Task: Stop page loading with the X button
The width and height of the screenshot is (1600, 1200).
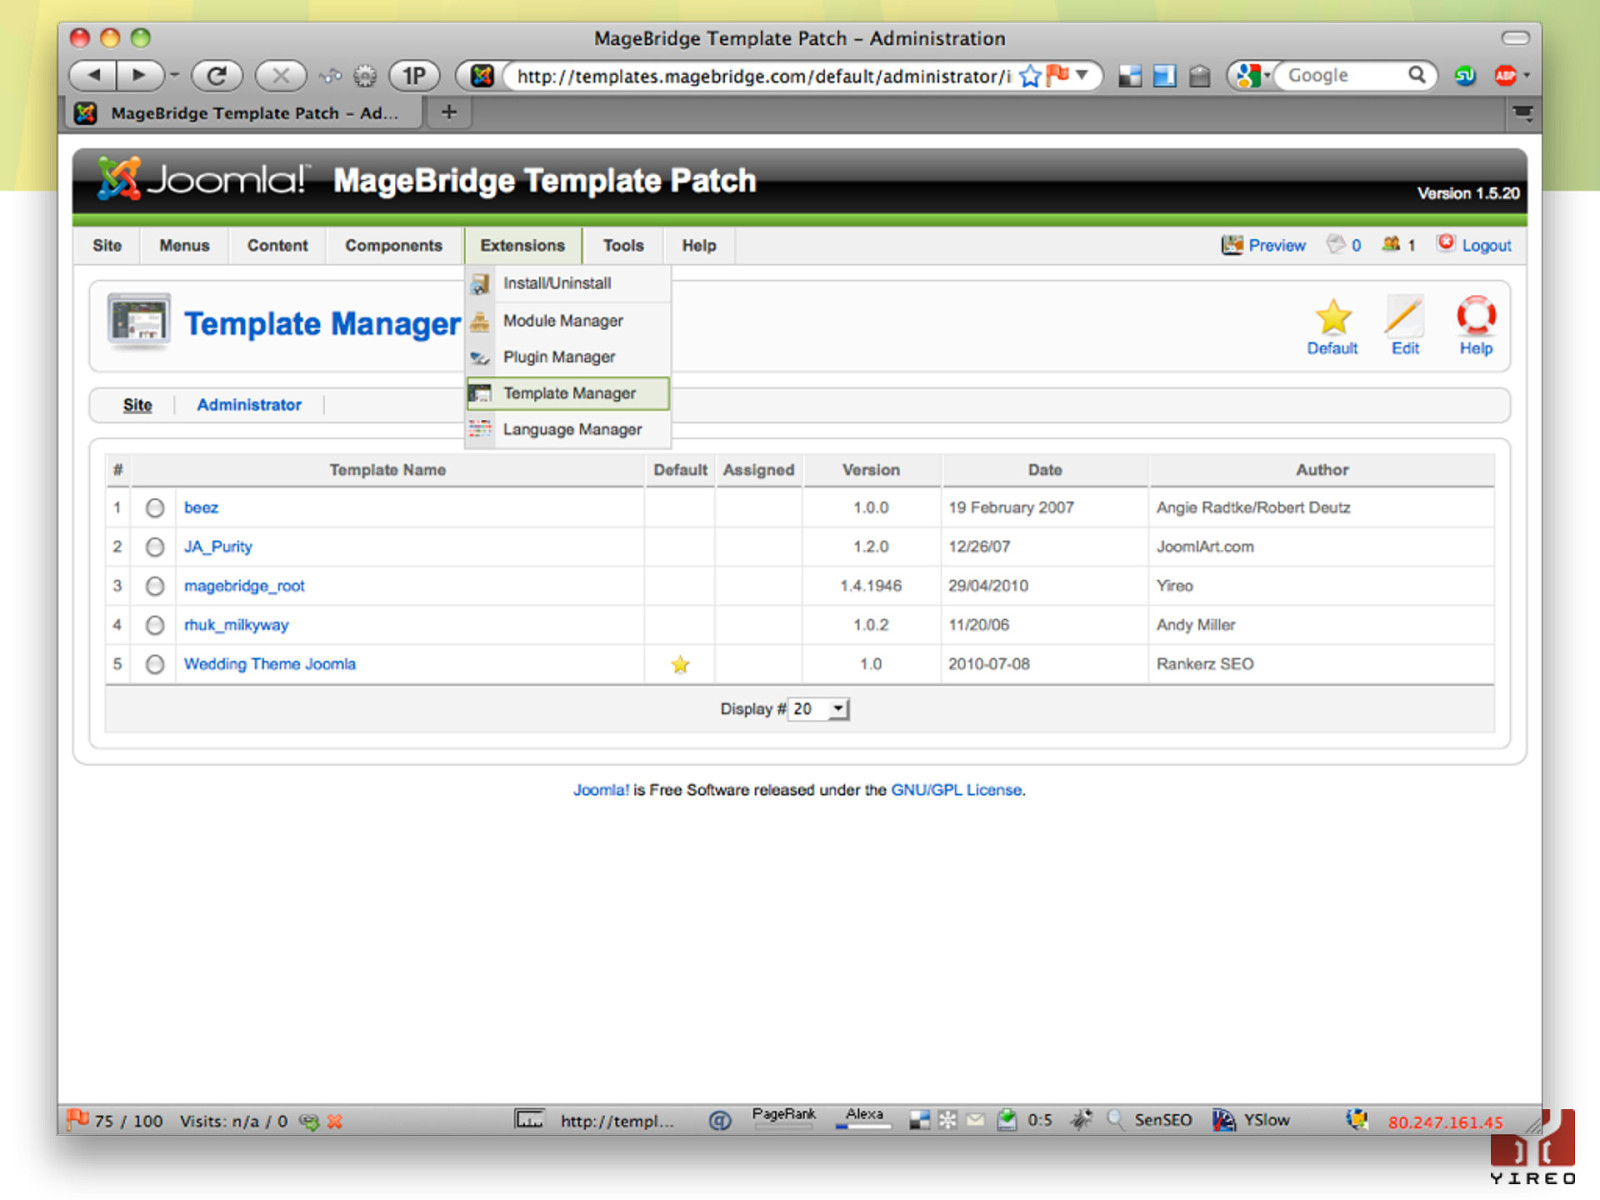Action: pyautogui.click(x=281, y=75)
